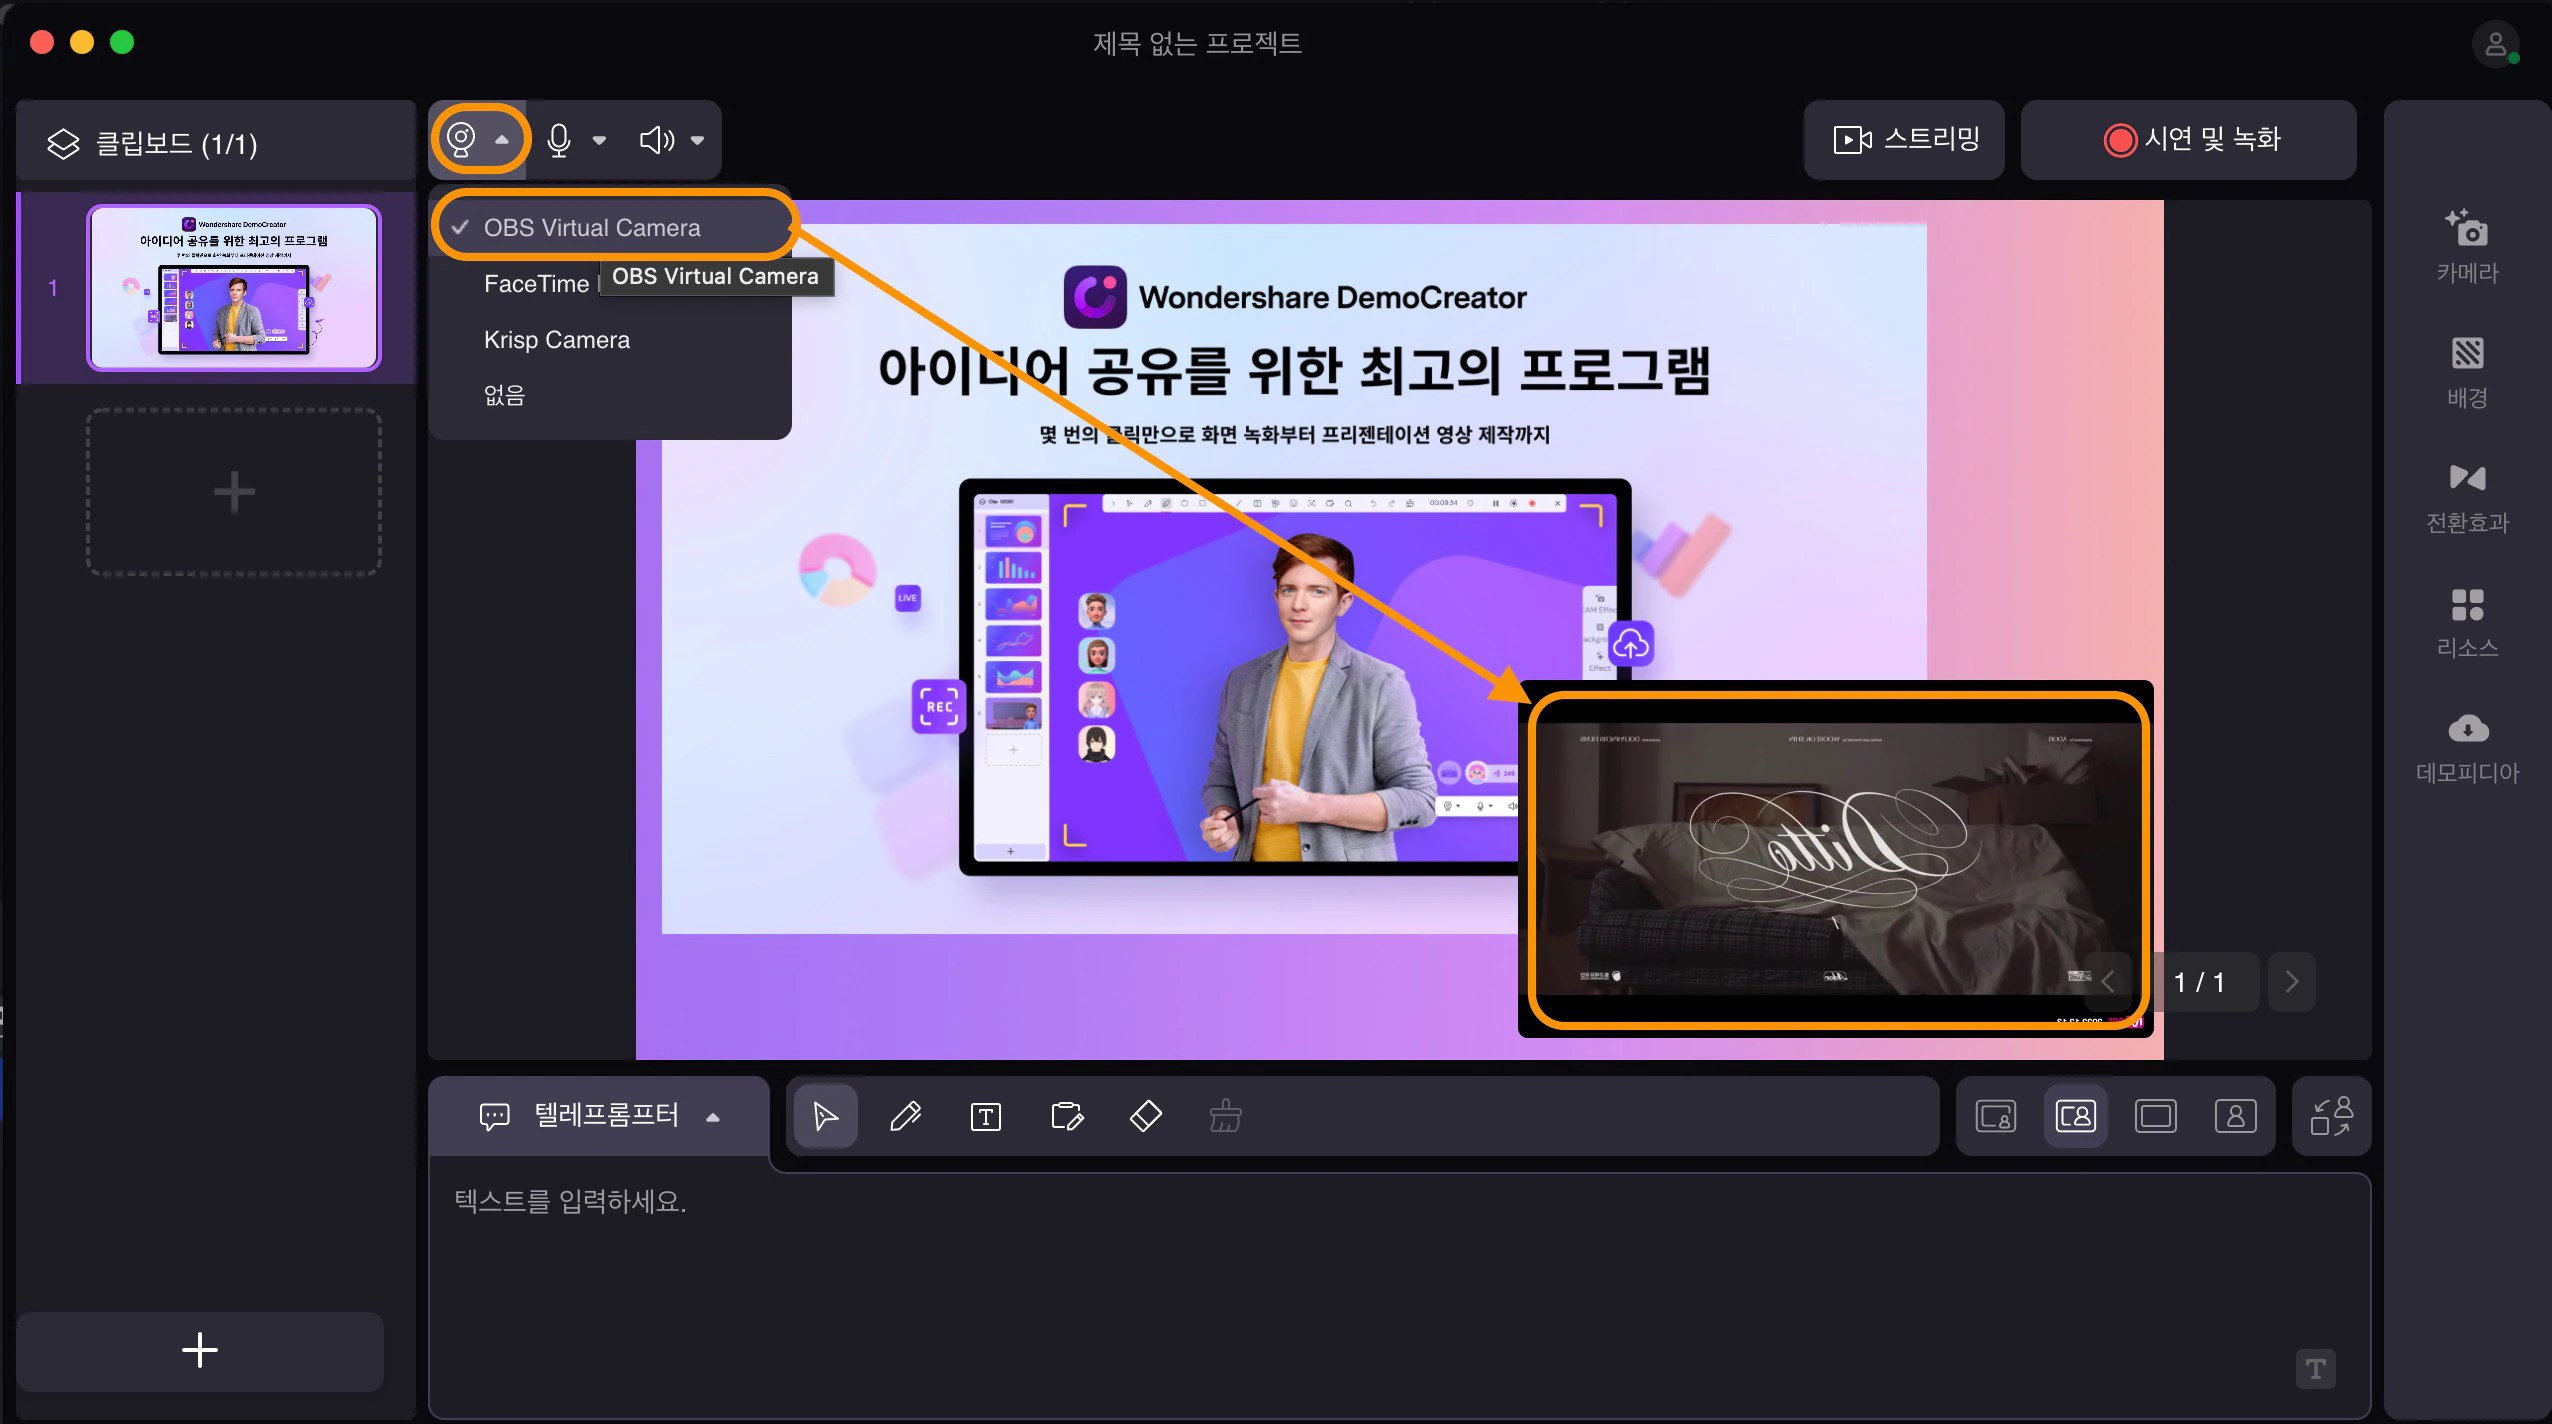The height and width of the screenshot is (1424, 2552).
Task: Expand the microphone options dropdown
Action: pos(599,139)
